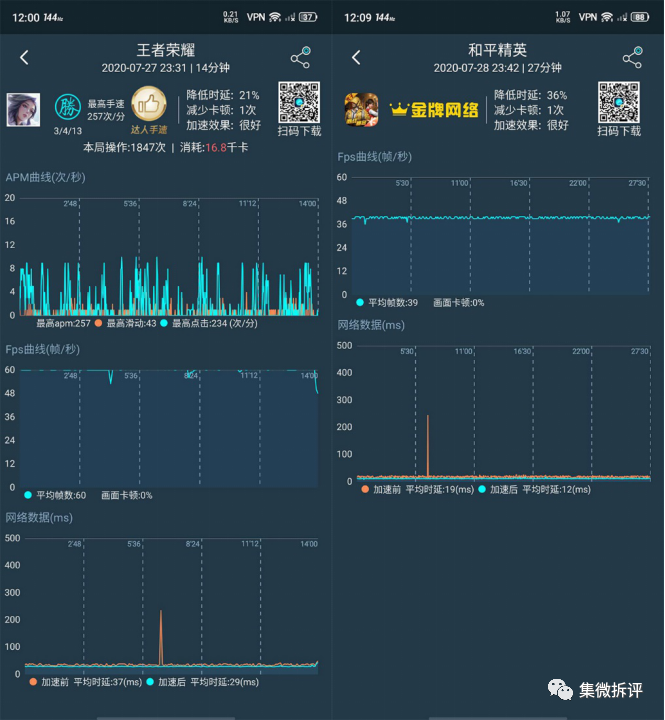
Task: Tap the orange latency spike in 王者荣耀 network chart
Action: pos(161,637)
